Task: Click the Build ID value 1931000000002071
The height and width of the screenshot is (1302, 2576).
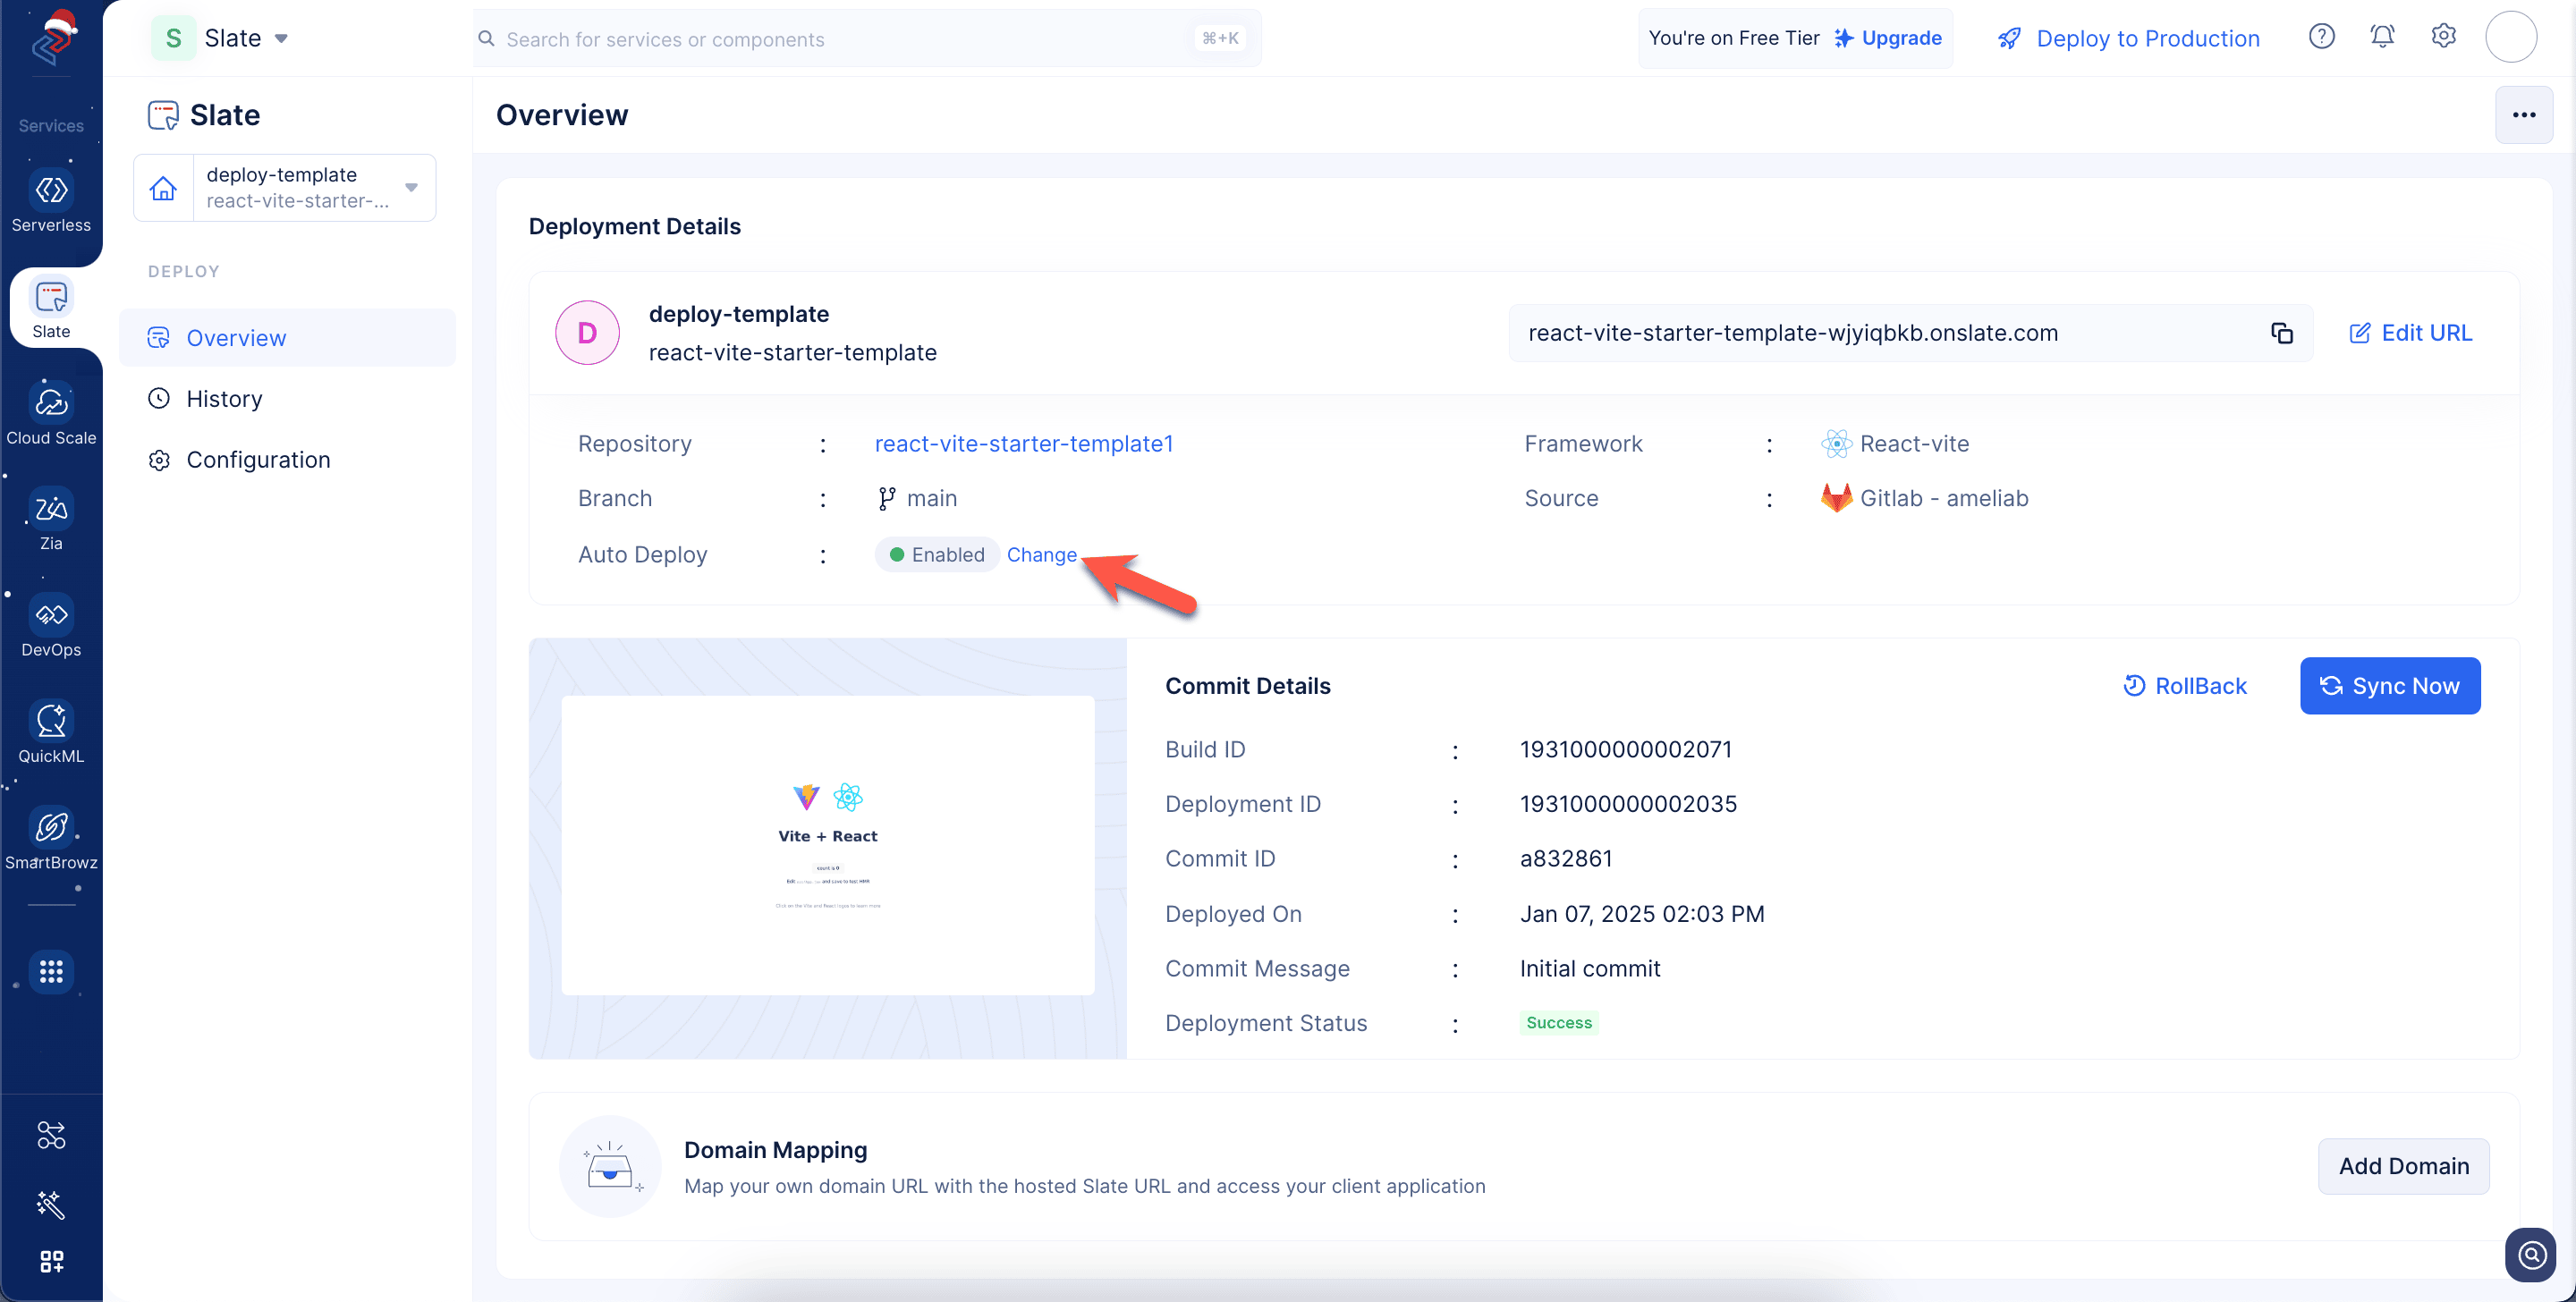Action: pyautogui.click(x=1625, y=750)
